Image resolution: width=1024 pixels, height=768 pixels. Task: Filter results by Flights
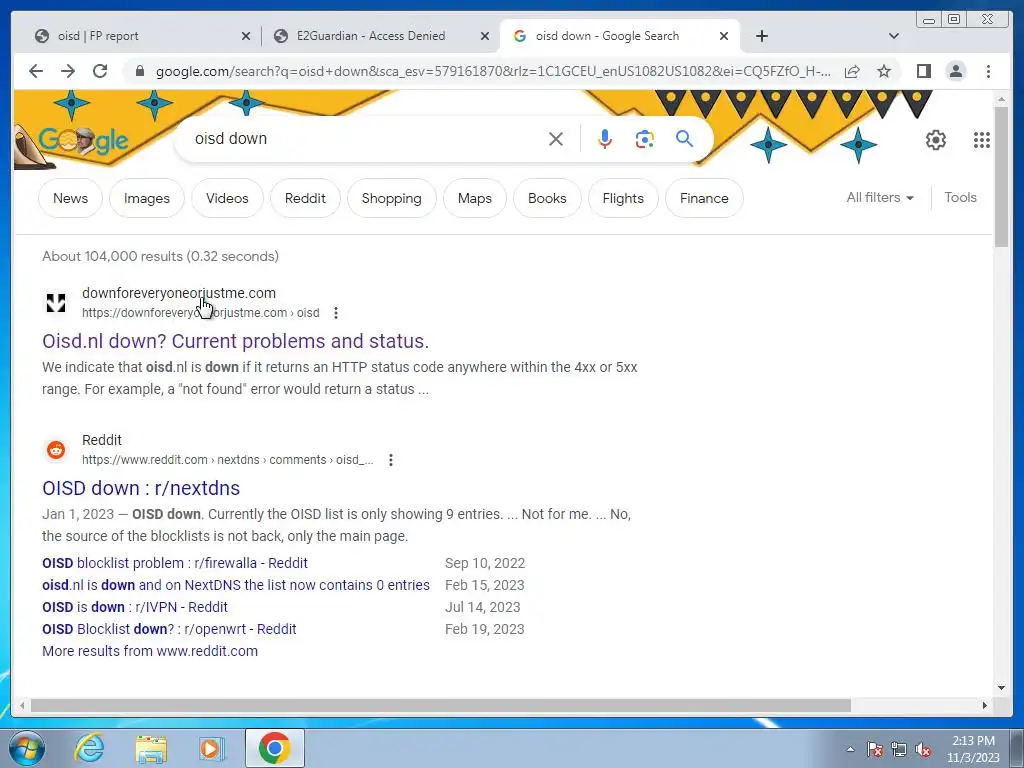(x=623, y=198)
